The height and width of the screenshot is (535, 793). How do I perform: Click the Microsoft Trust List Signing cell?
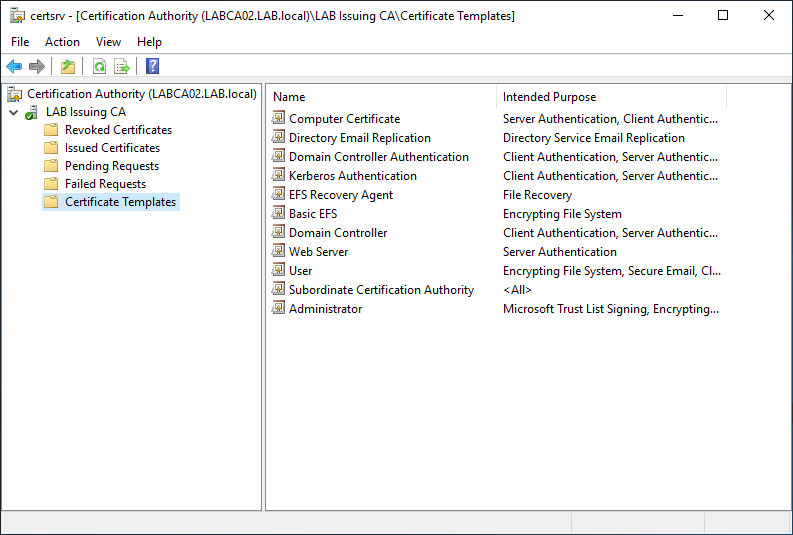(610, 309)
